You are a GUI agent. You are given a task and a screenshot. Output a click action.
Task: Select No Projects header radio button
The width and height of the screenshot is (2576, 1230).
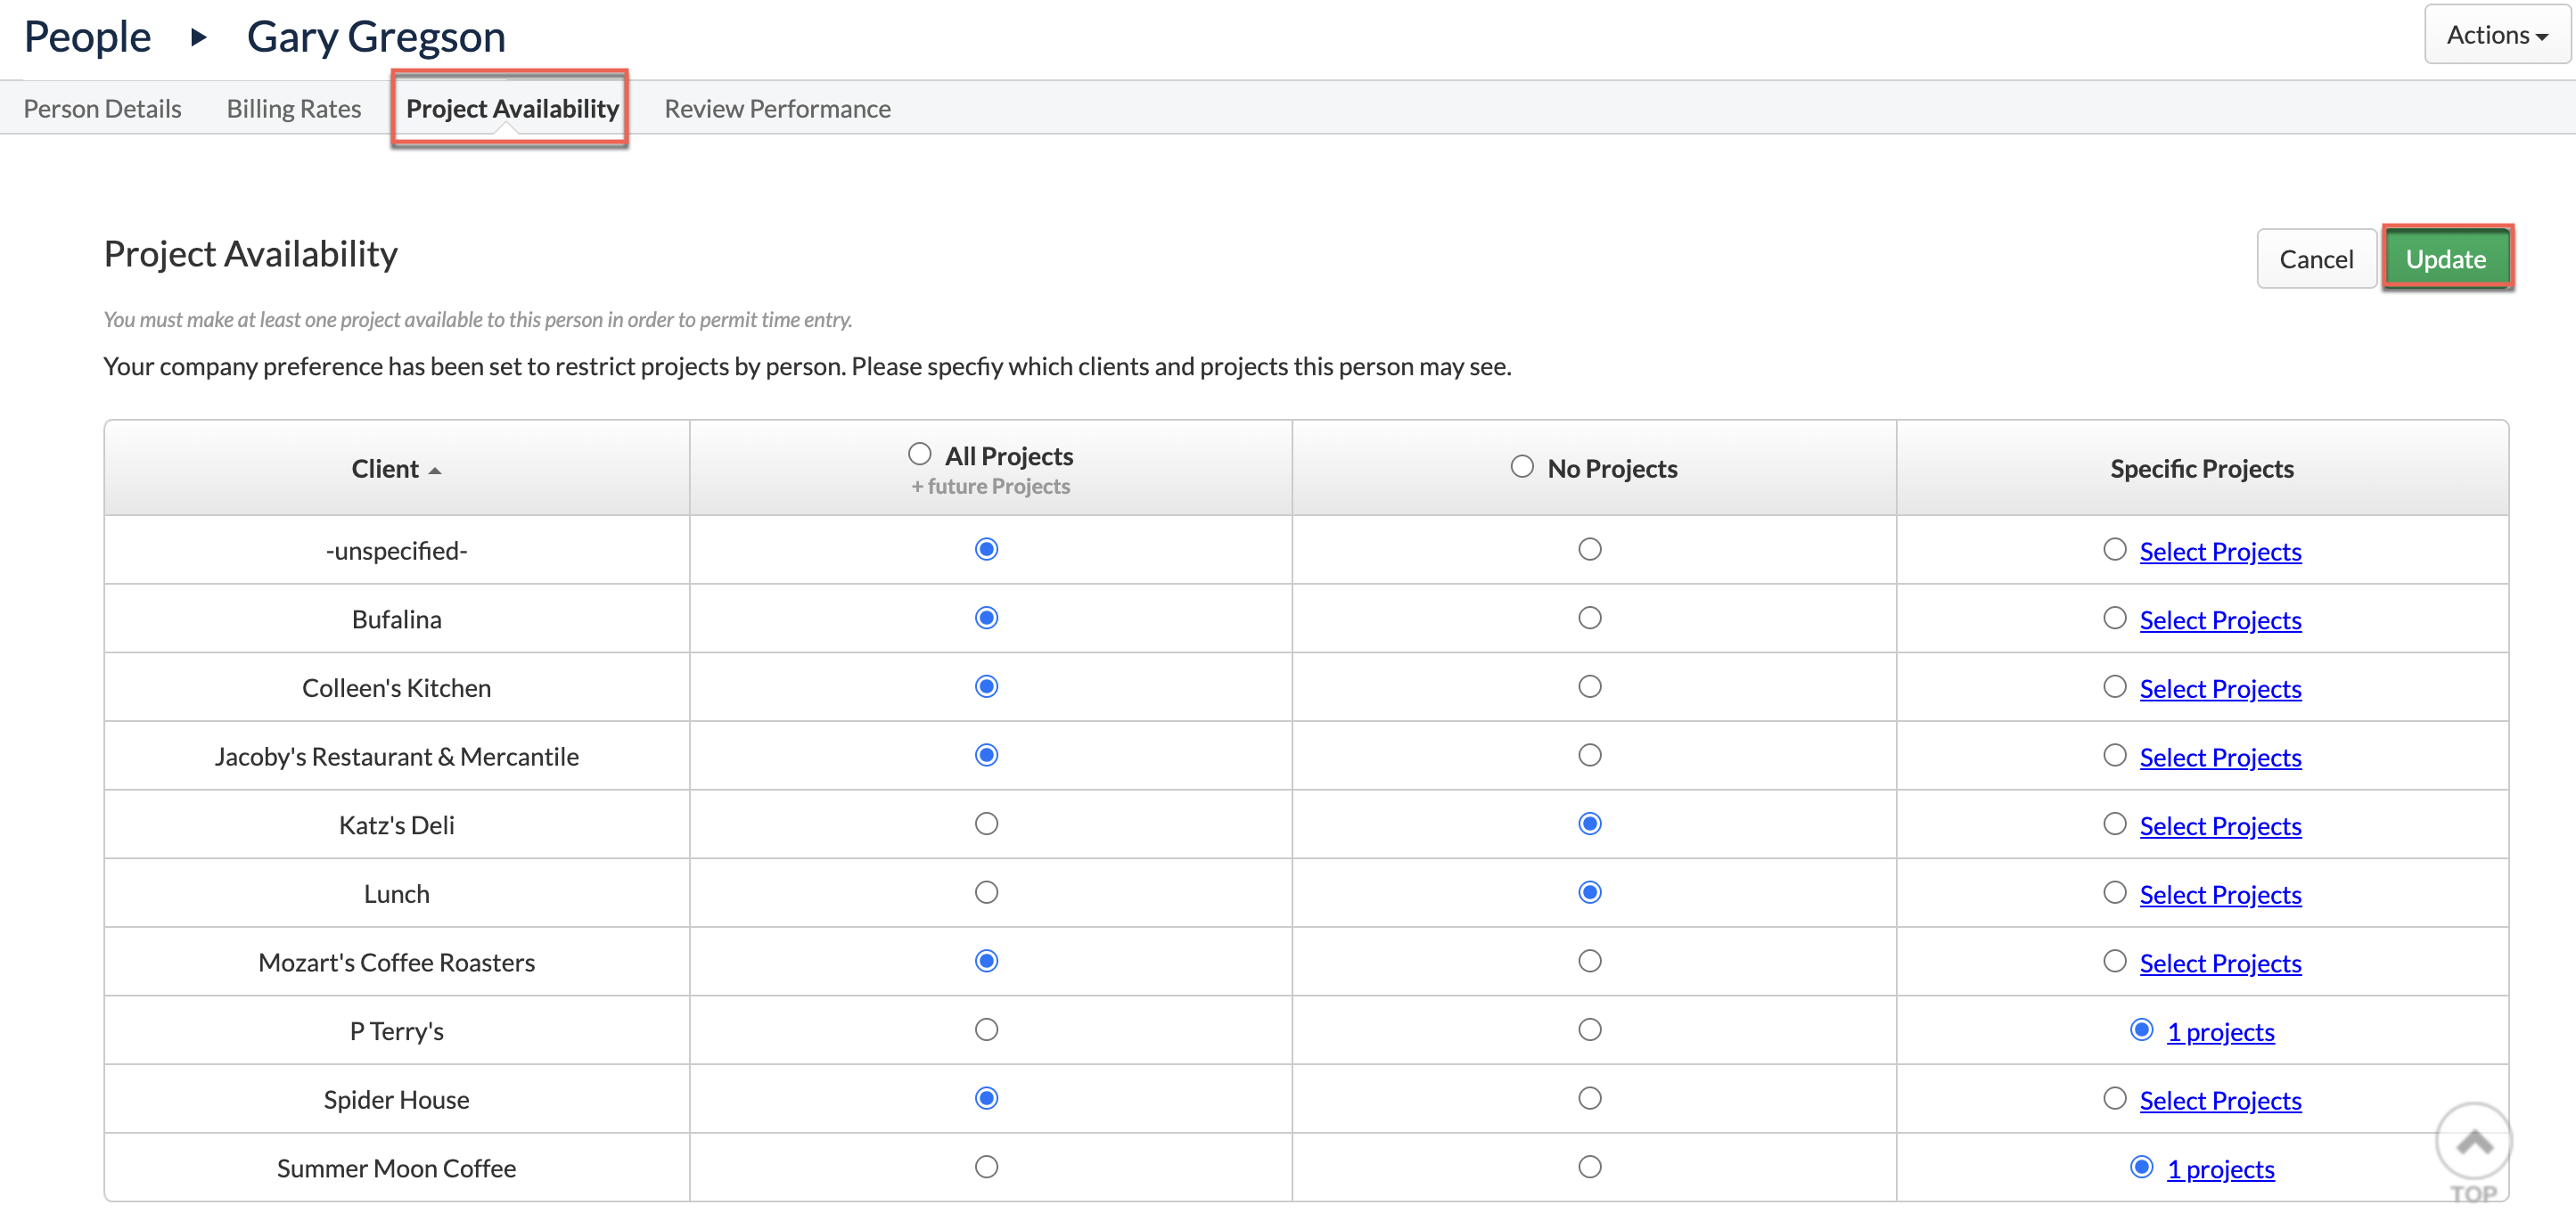[x=1522, y=466]
